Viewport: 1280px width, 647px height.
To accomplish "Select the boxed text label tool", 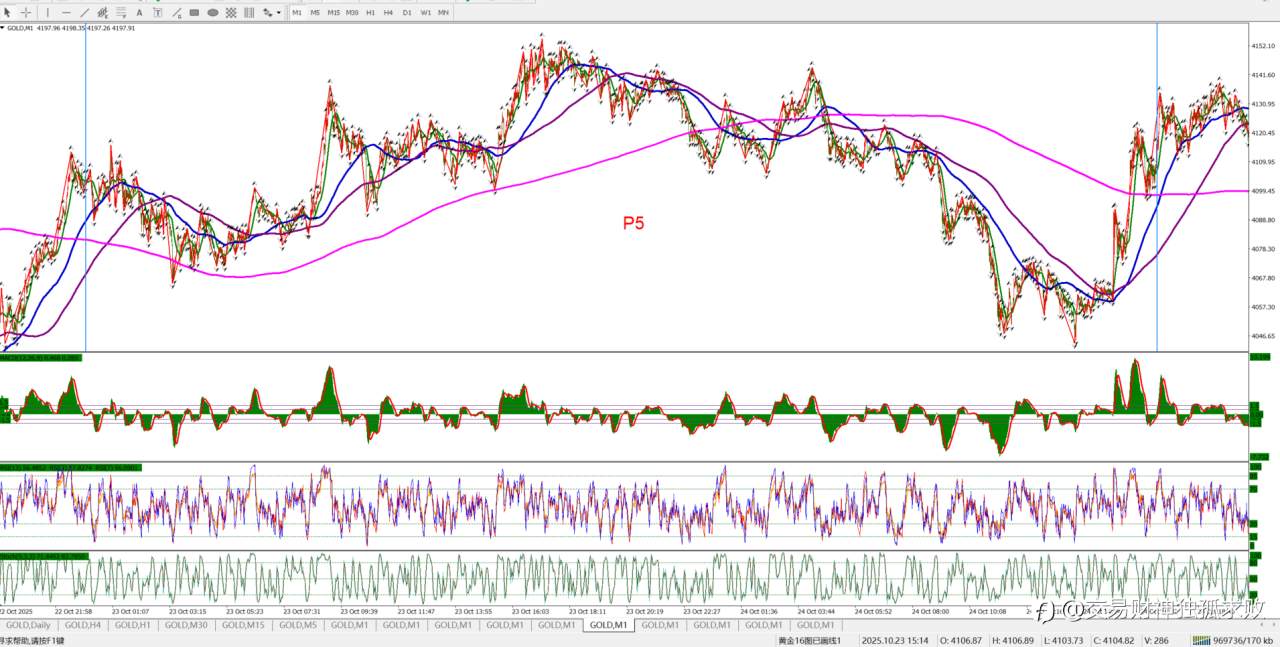I will click(x=157, y=13).
